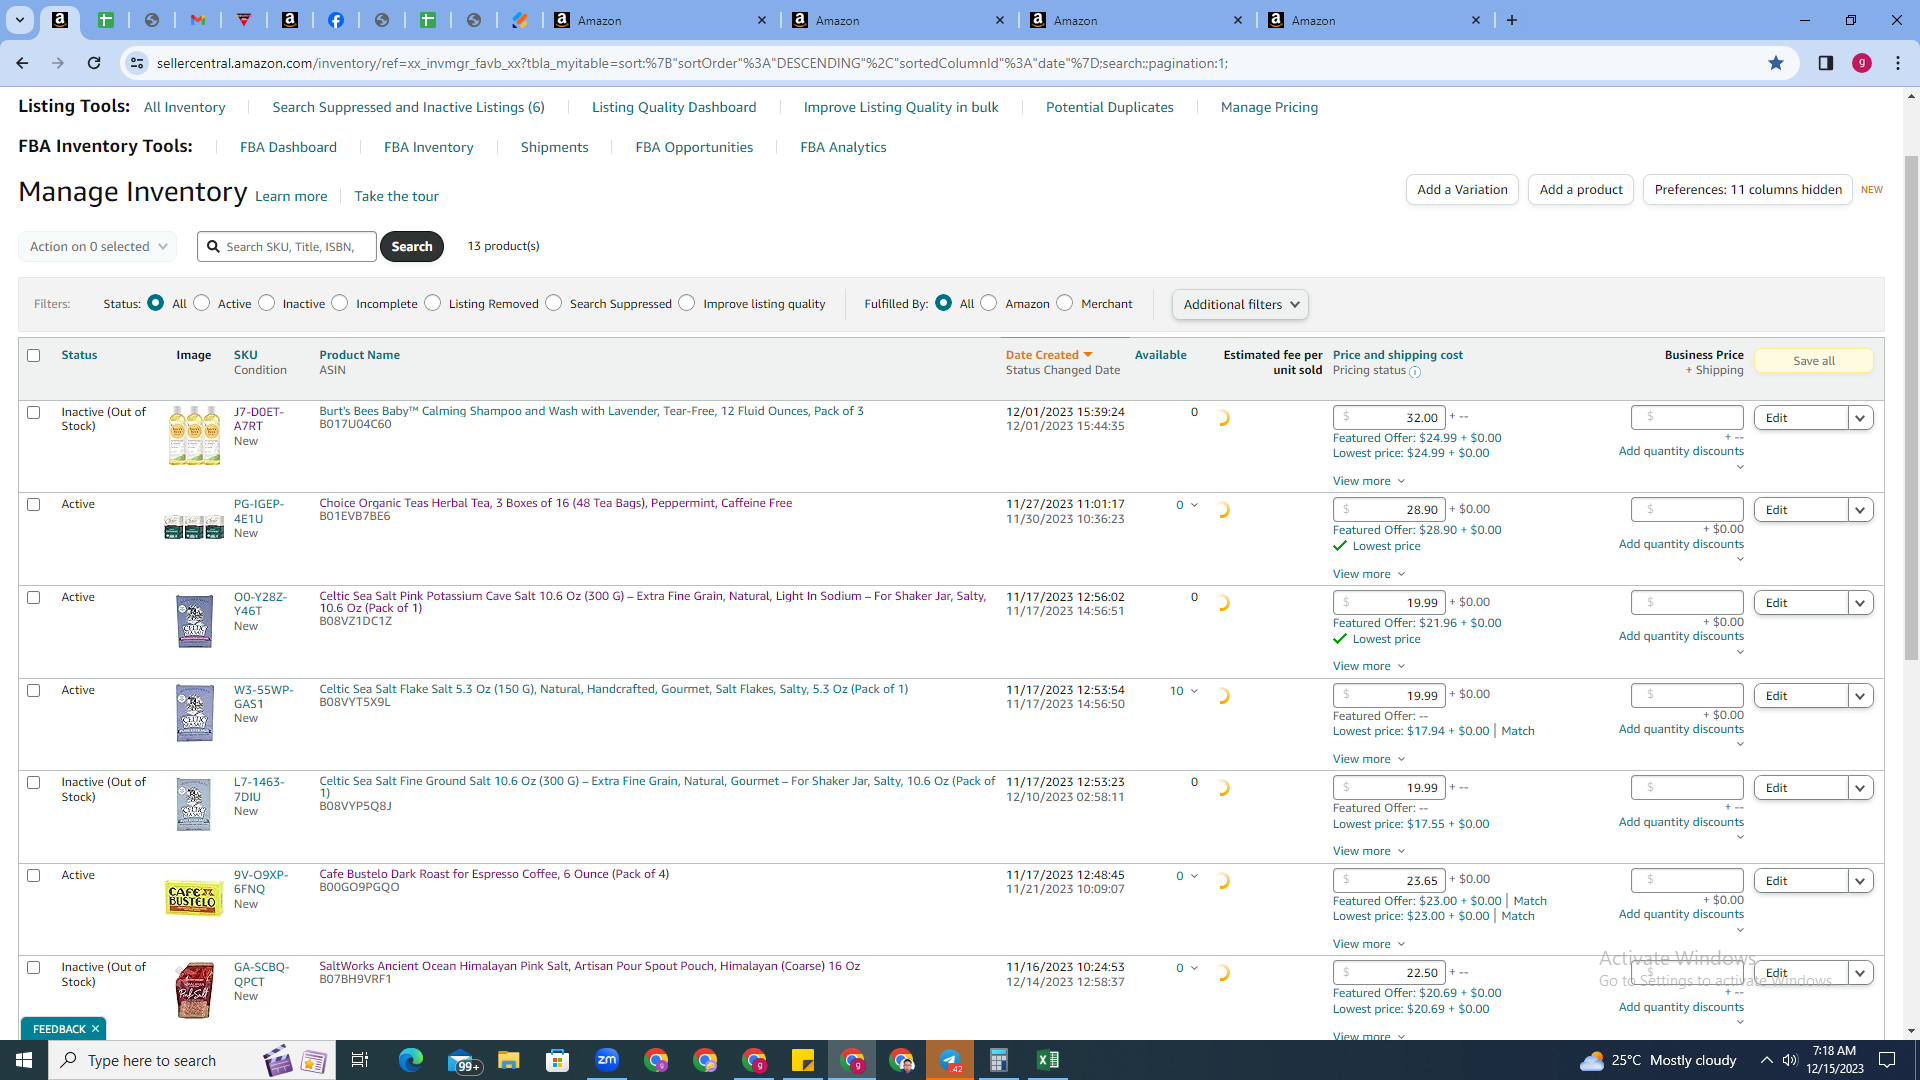Open the Chrome three-dot menu
Screen dimensions: 1920x1080
coord(1898,63)
